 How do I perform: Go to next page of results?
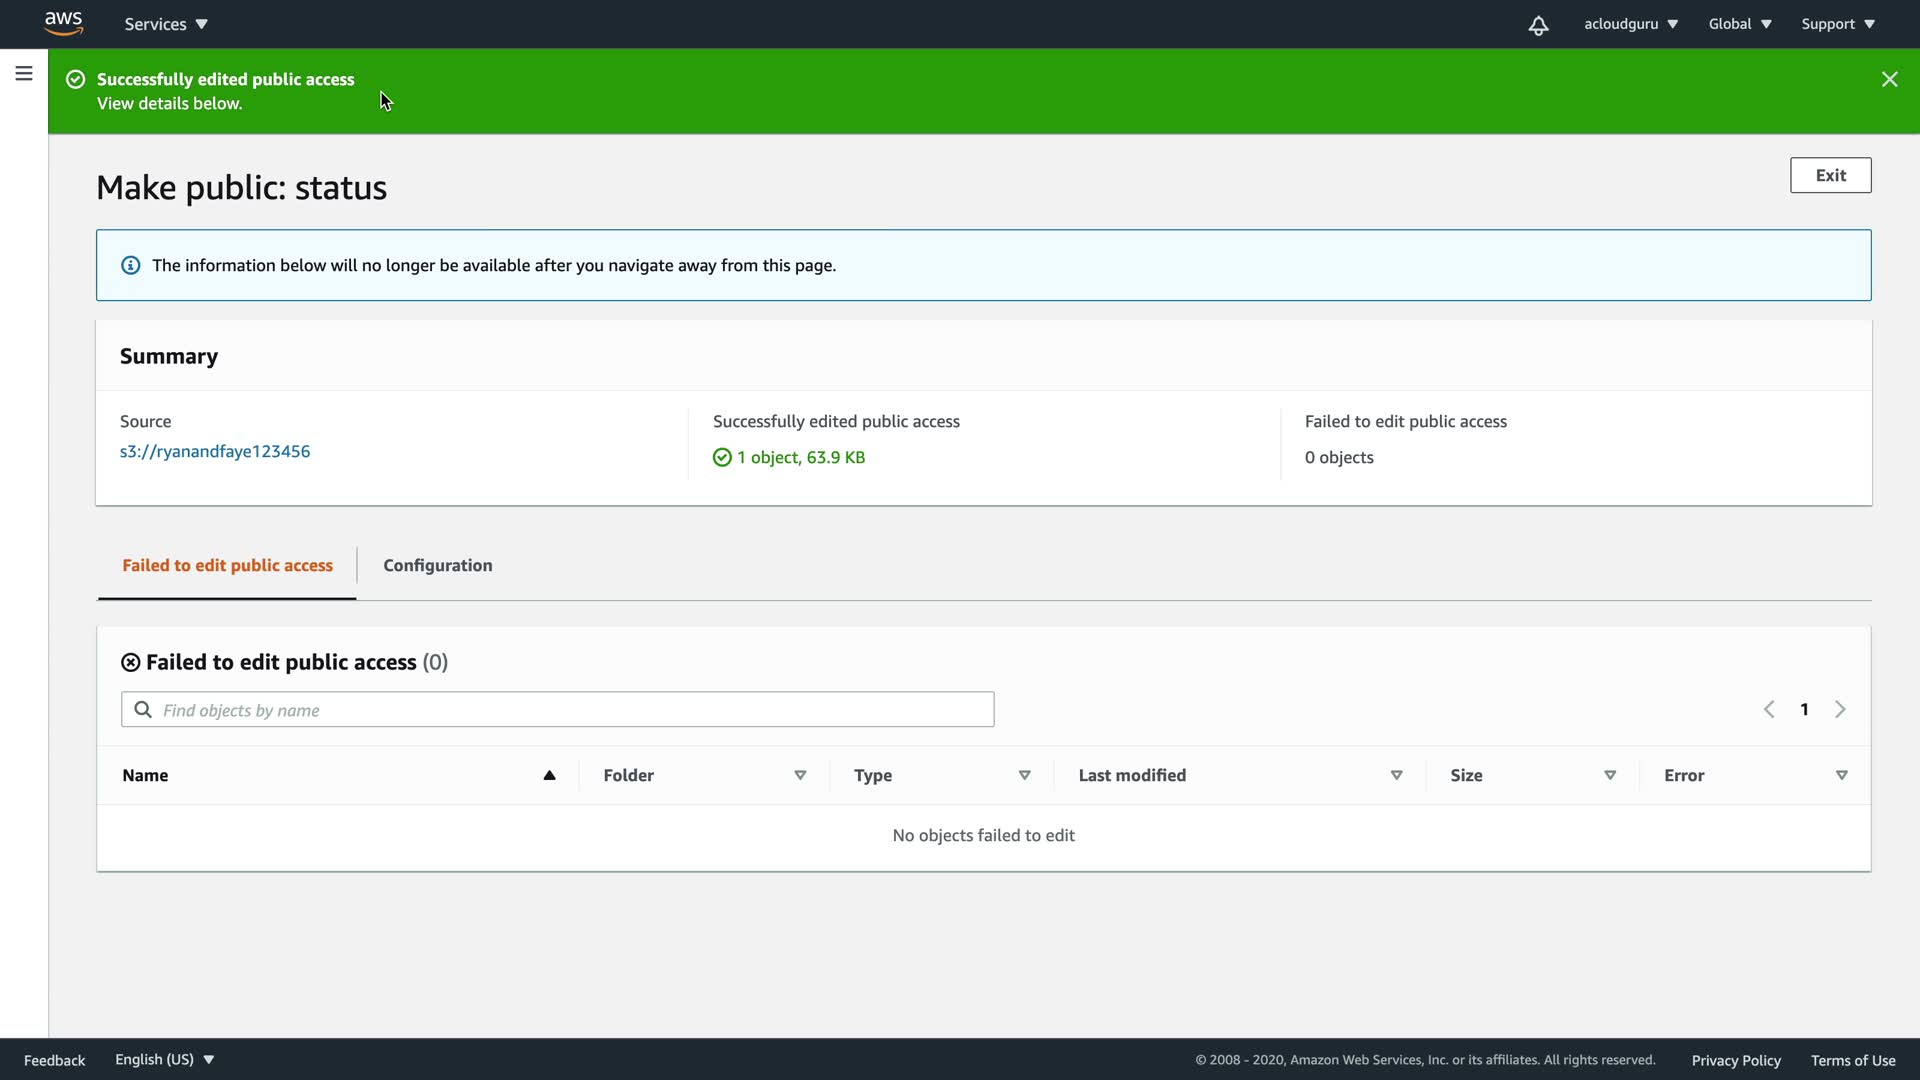(1840, 709)
